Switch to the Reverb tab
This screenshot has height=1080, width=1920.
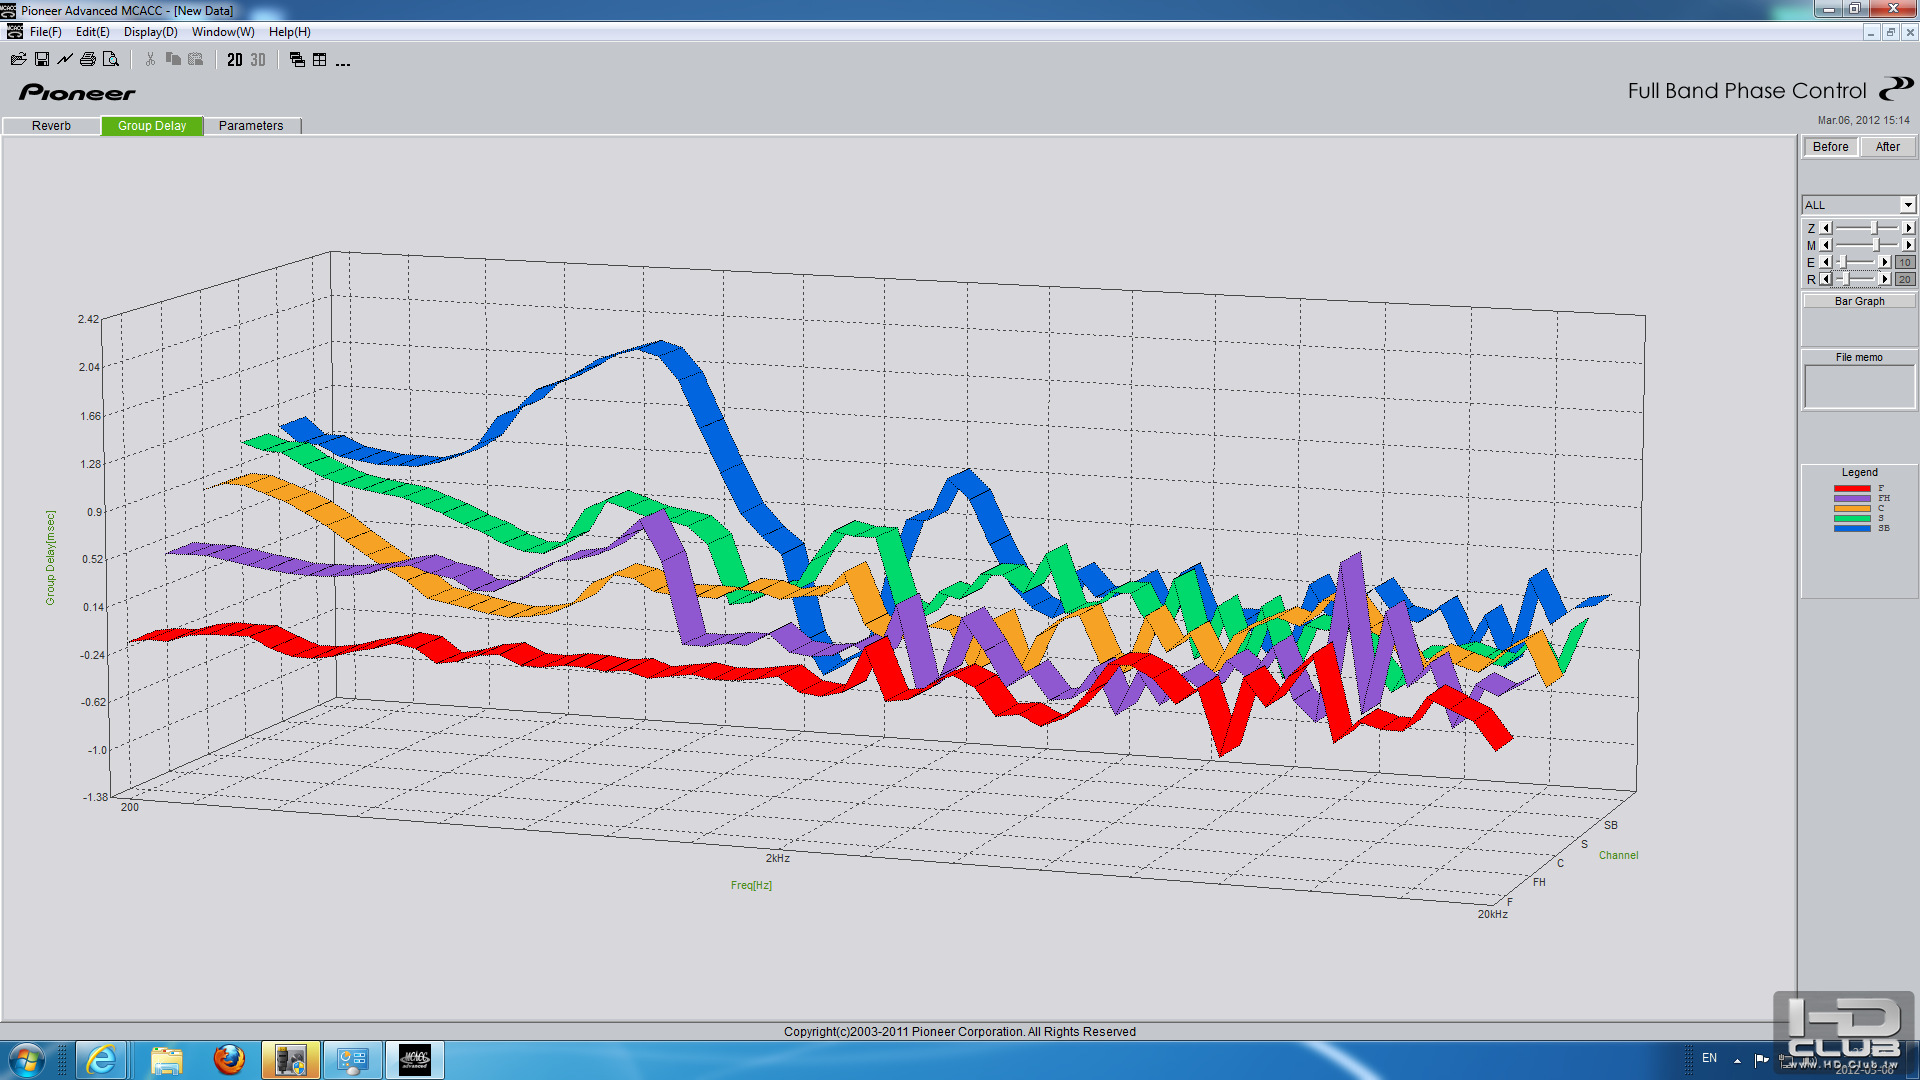click(51, 126)
